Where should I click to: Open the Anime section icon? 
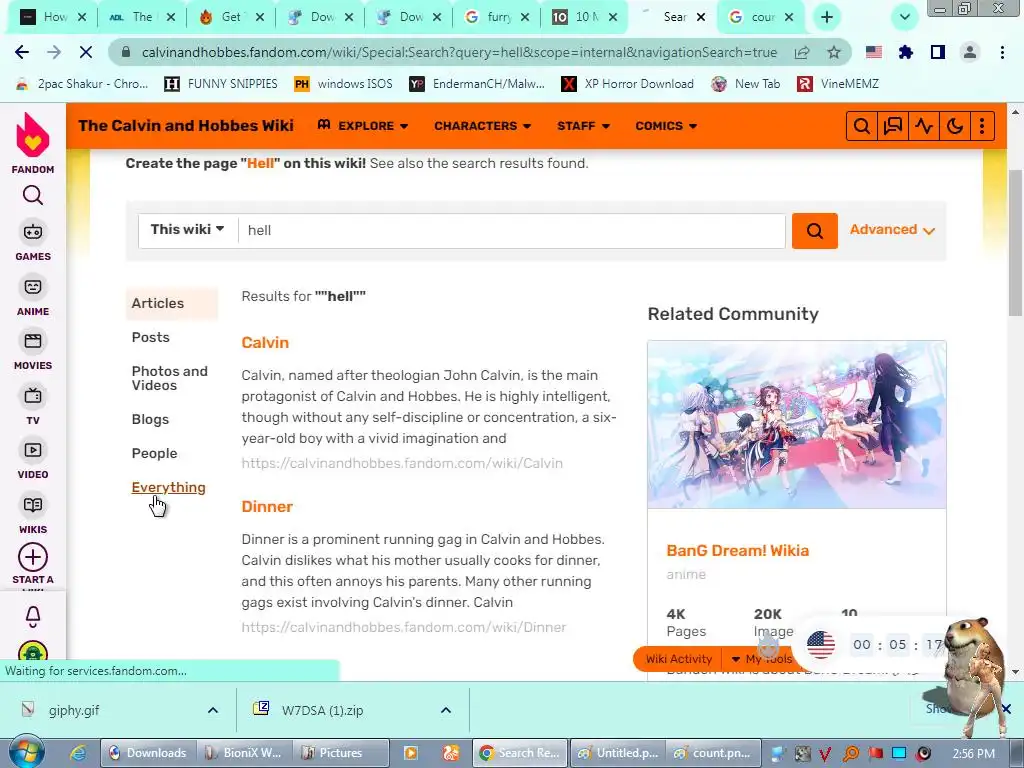pos(33,287)
